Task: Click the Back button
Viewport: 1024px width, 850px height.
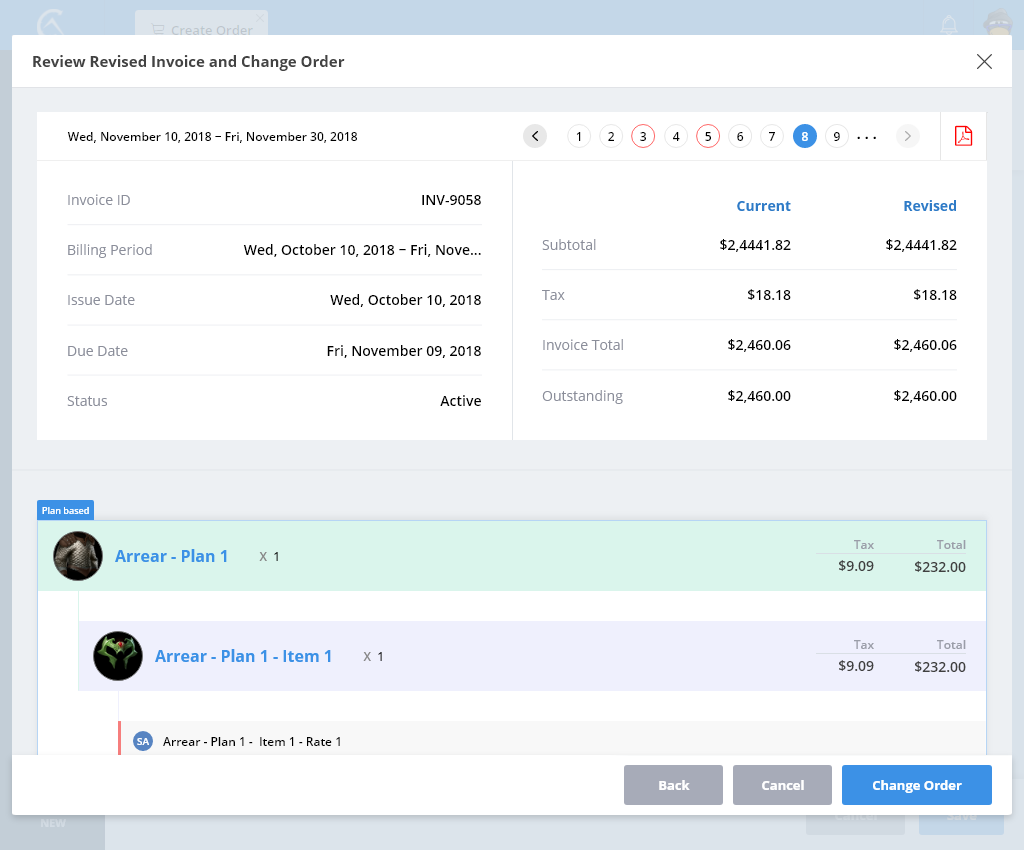Action: (x=673, y=785)
